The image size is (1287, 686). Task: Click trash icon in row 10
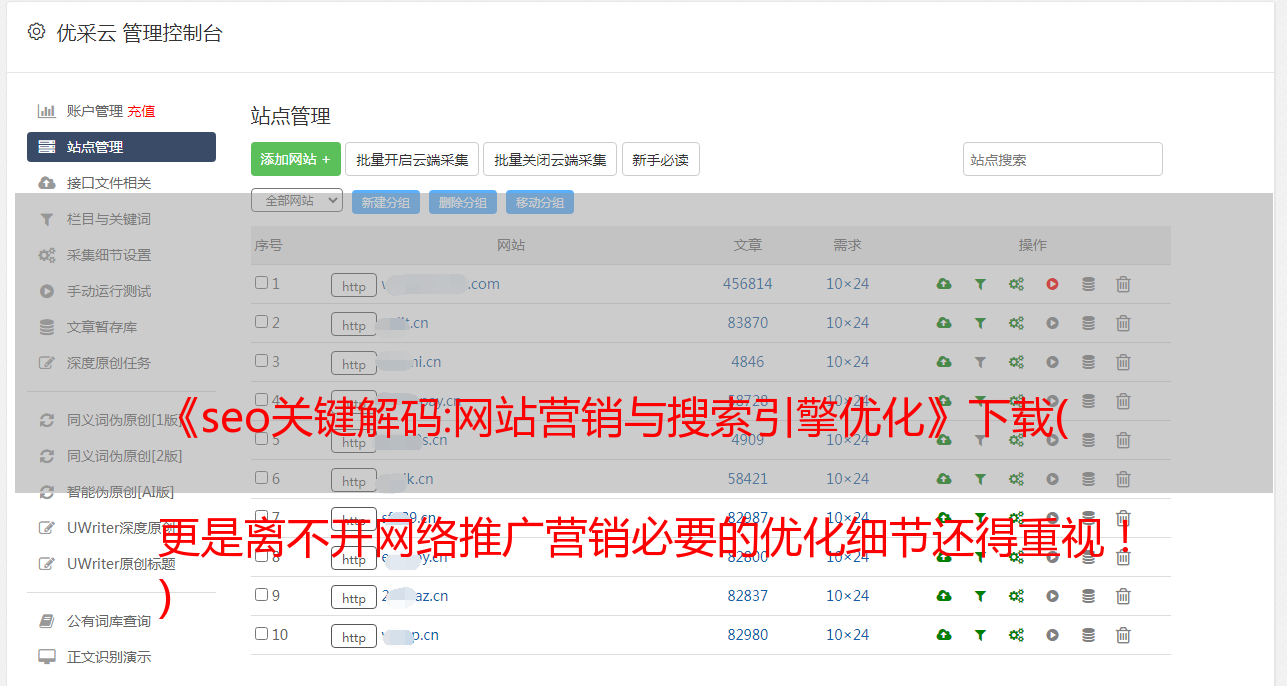(x=1123, y=635)
